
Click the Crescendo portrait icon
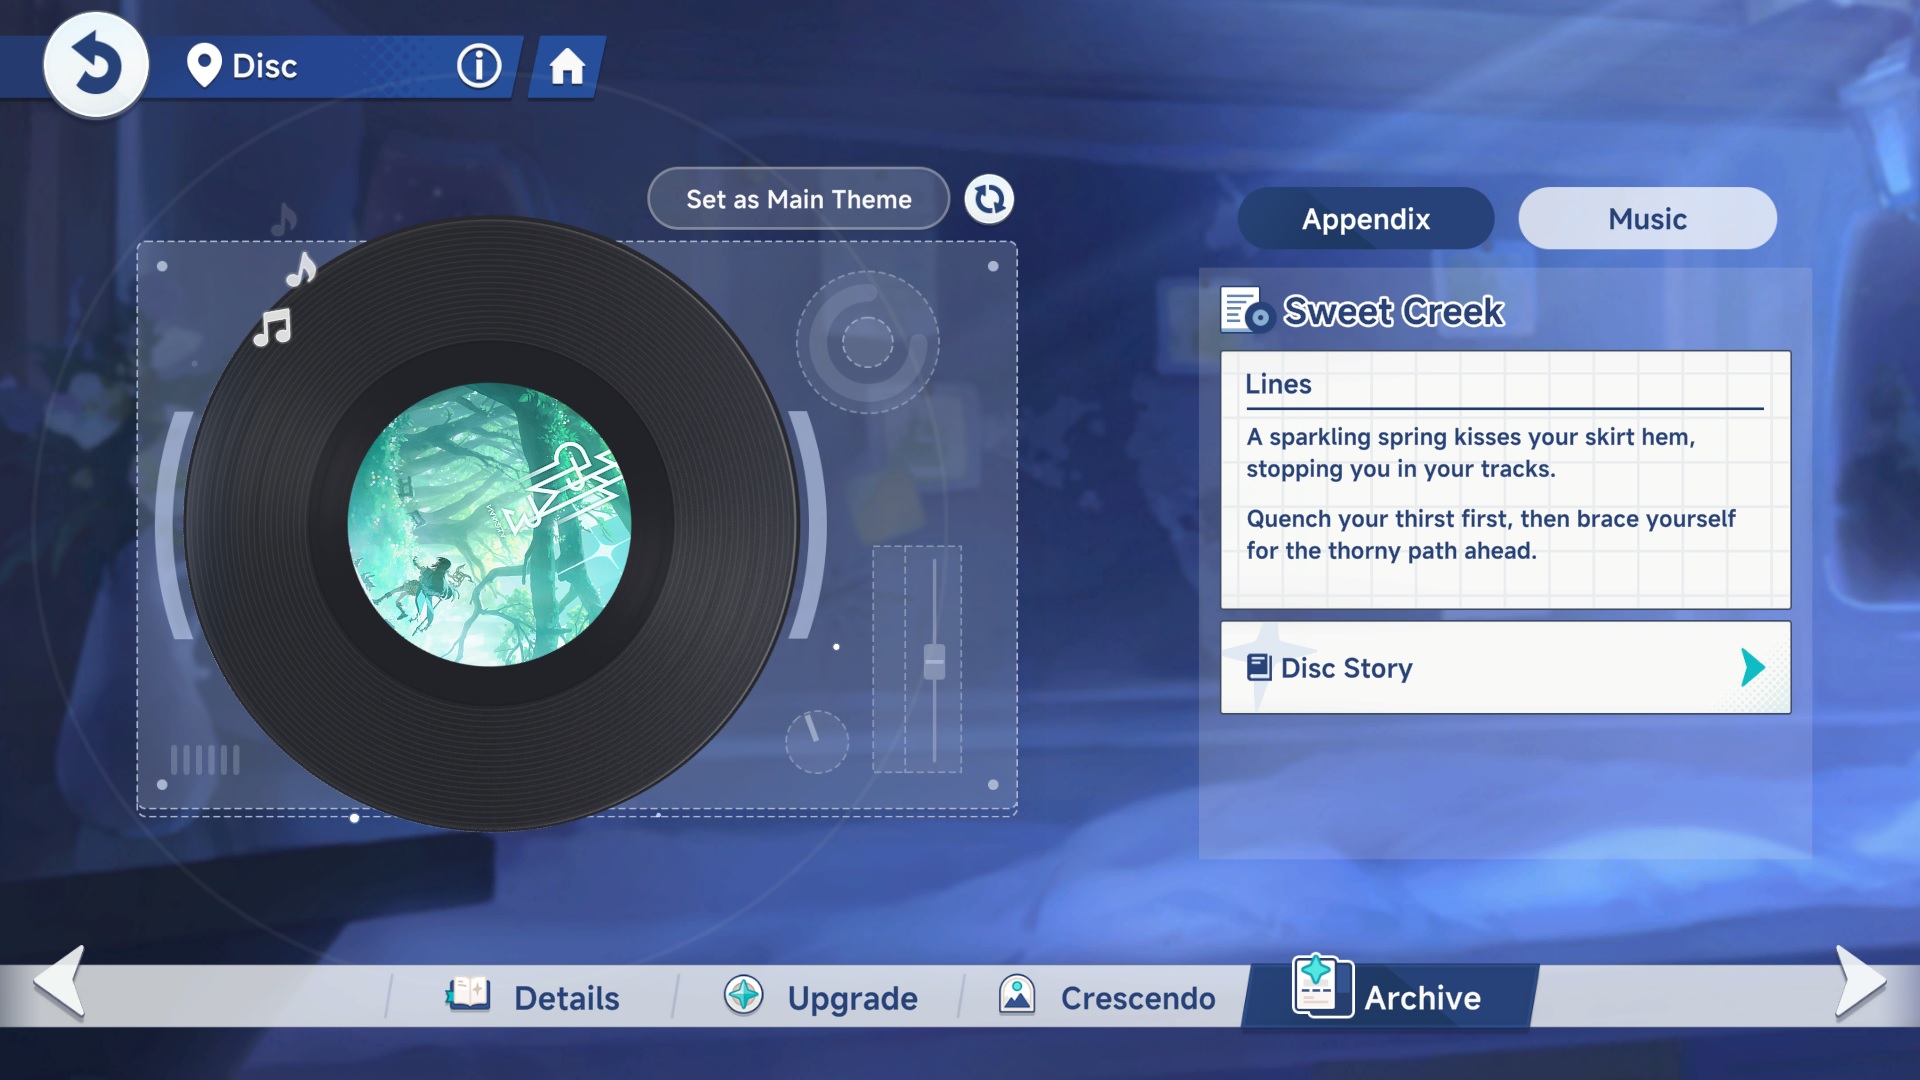(1017, 995)
